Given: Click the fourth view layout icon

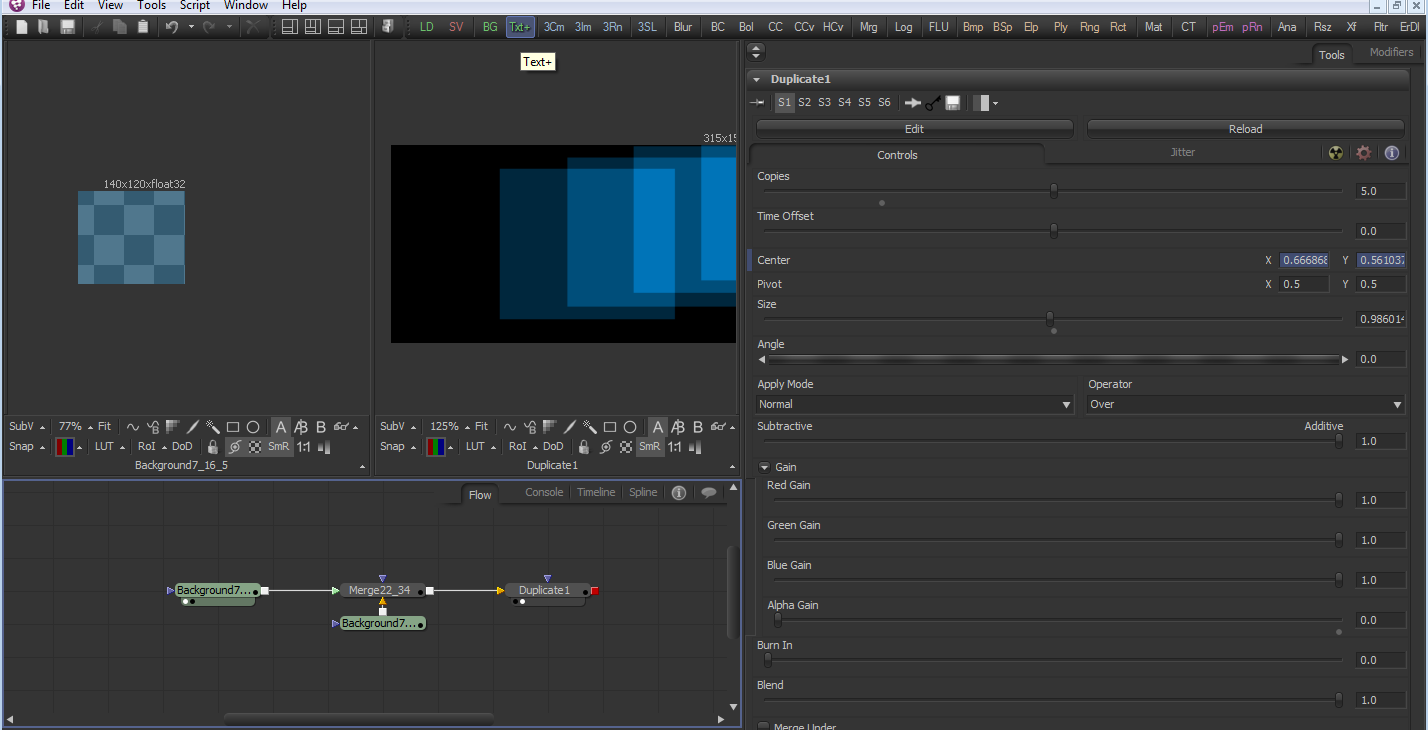Looking at the screenshot, I should click(x=361, y=27).
